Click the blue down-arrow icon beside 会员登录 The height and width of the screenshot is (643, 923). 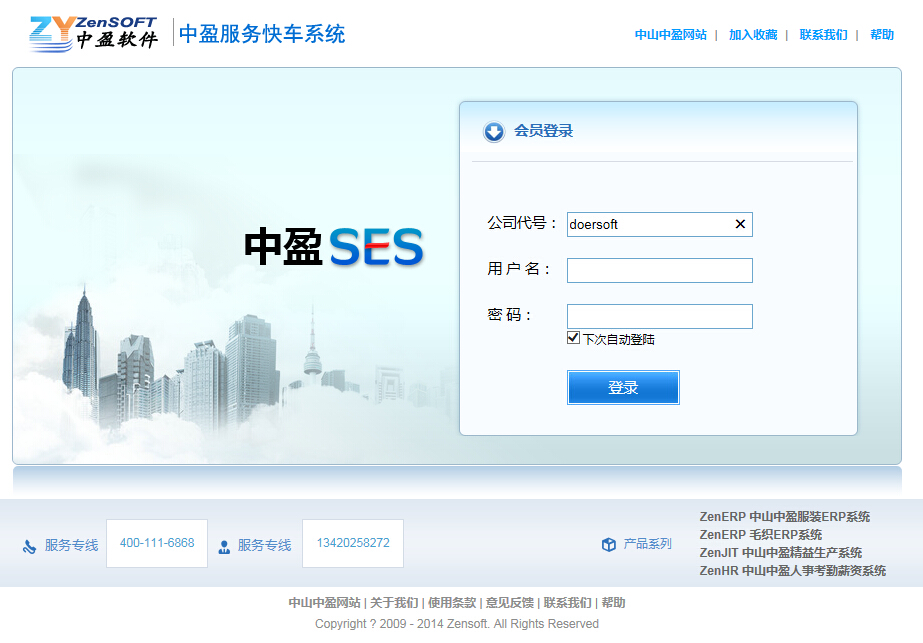point(494,131)
